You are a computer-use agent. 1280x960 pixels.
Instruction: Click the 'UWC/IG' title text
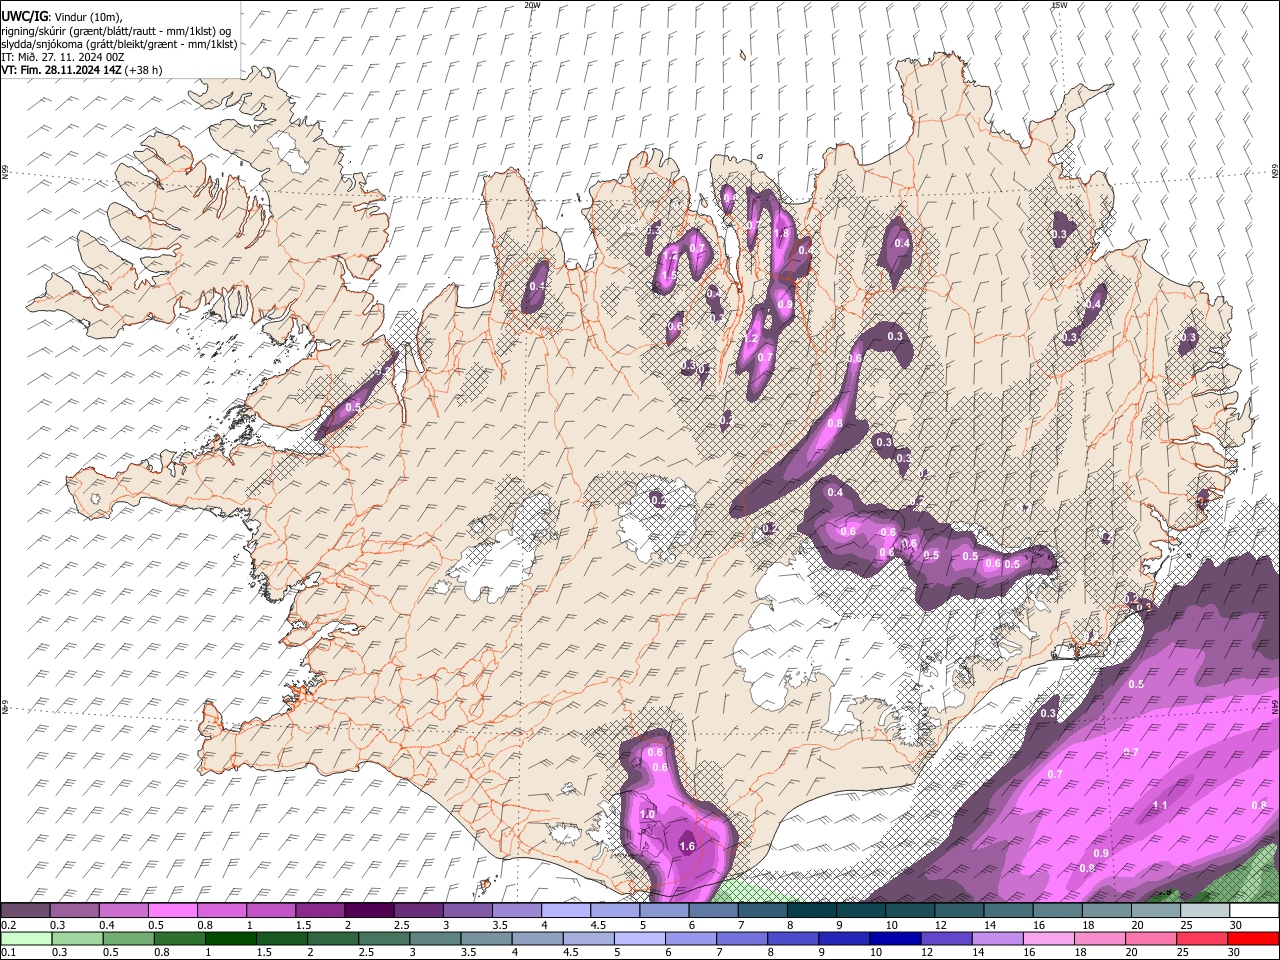tap(23, 16)
